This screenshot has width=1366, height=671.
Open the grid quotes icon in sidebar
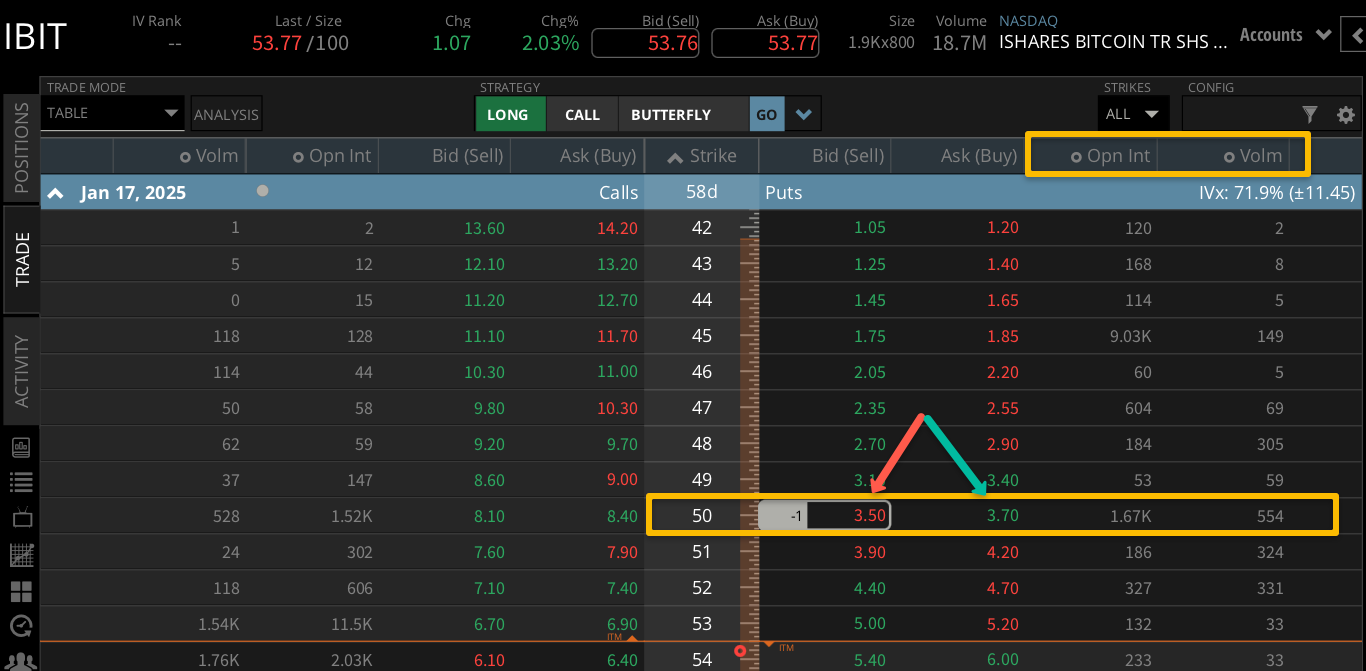pos(20,590)
